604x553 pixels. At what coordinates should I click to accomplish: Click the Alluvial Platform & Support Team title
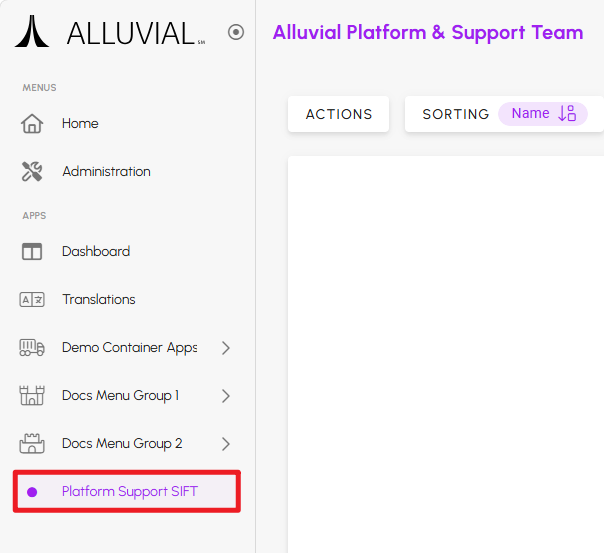(428, 32)
